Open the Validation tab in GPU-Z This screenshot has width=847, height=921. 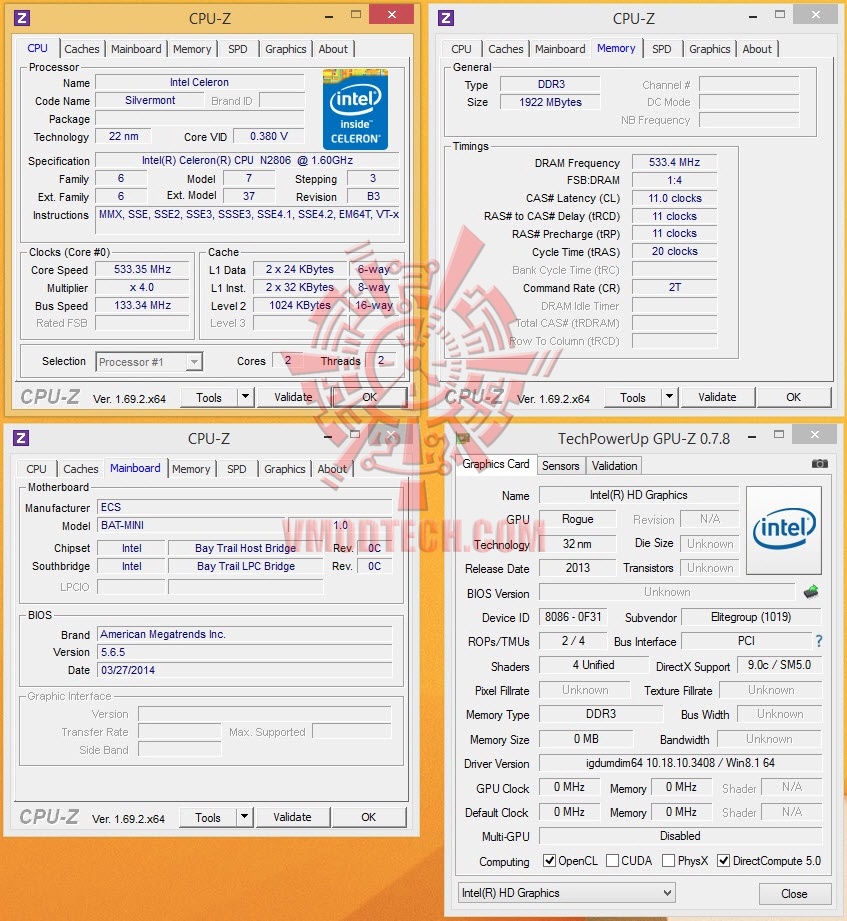[614, 465]
